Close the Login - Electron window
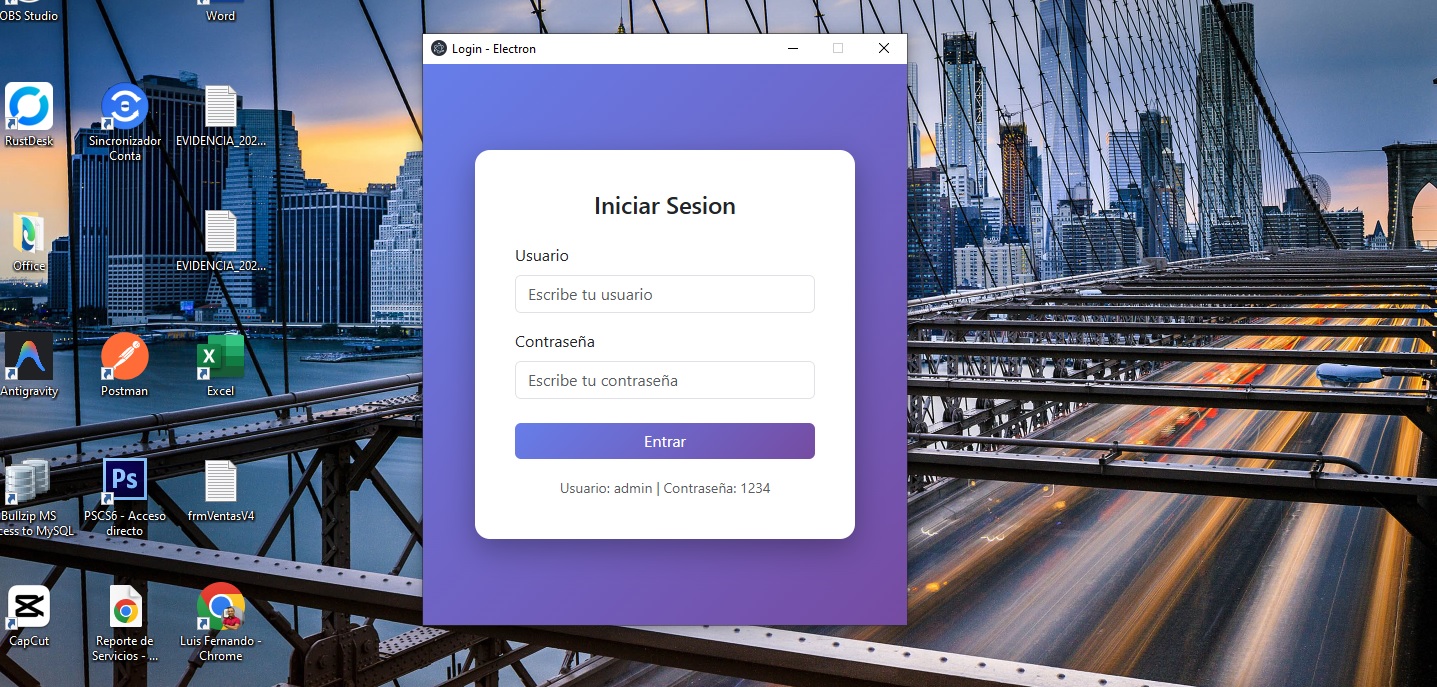 pyautogui.click(x=884, y=48)
